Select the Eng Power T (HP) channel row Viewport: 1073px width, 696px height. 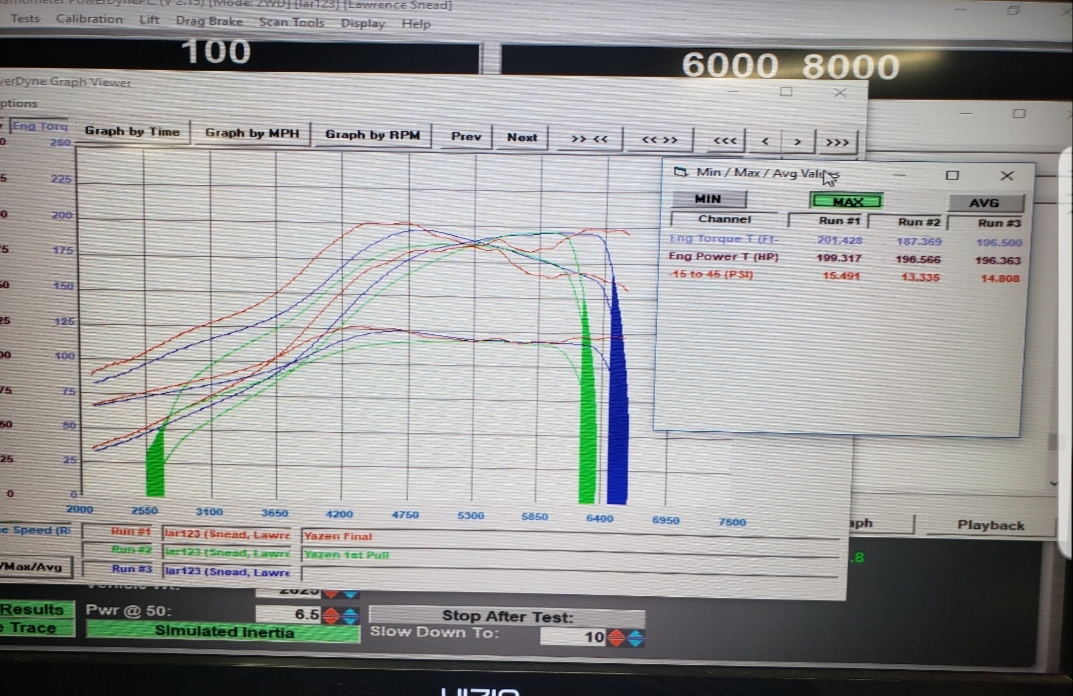point(723,257)
